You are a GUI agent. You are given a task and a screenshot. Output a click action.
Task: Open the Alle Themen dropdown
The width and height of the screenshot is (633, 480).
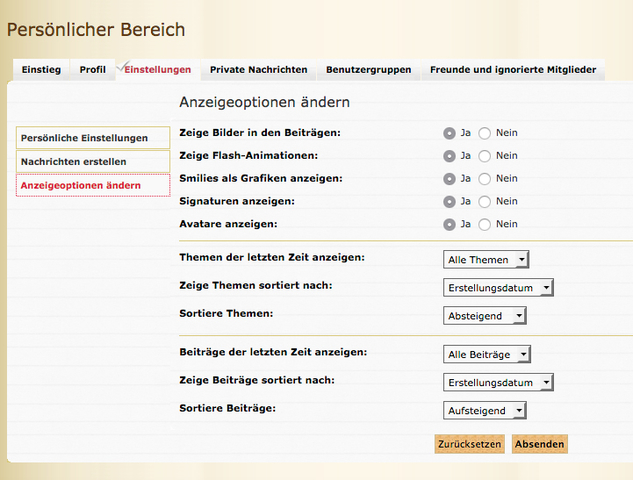click(486, 260)
